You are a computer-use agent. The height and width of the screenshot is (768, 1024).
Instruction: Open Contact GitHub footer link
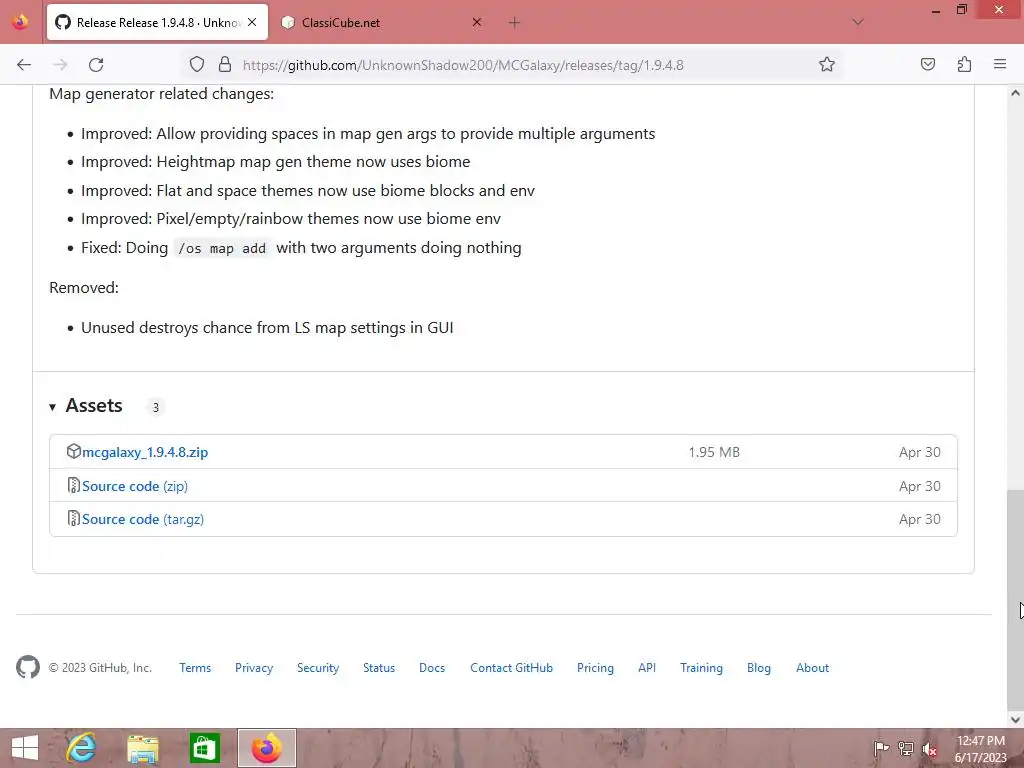coord(511,667)
